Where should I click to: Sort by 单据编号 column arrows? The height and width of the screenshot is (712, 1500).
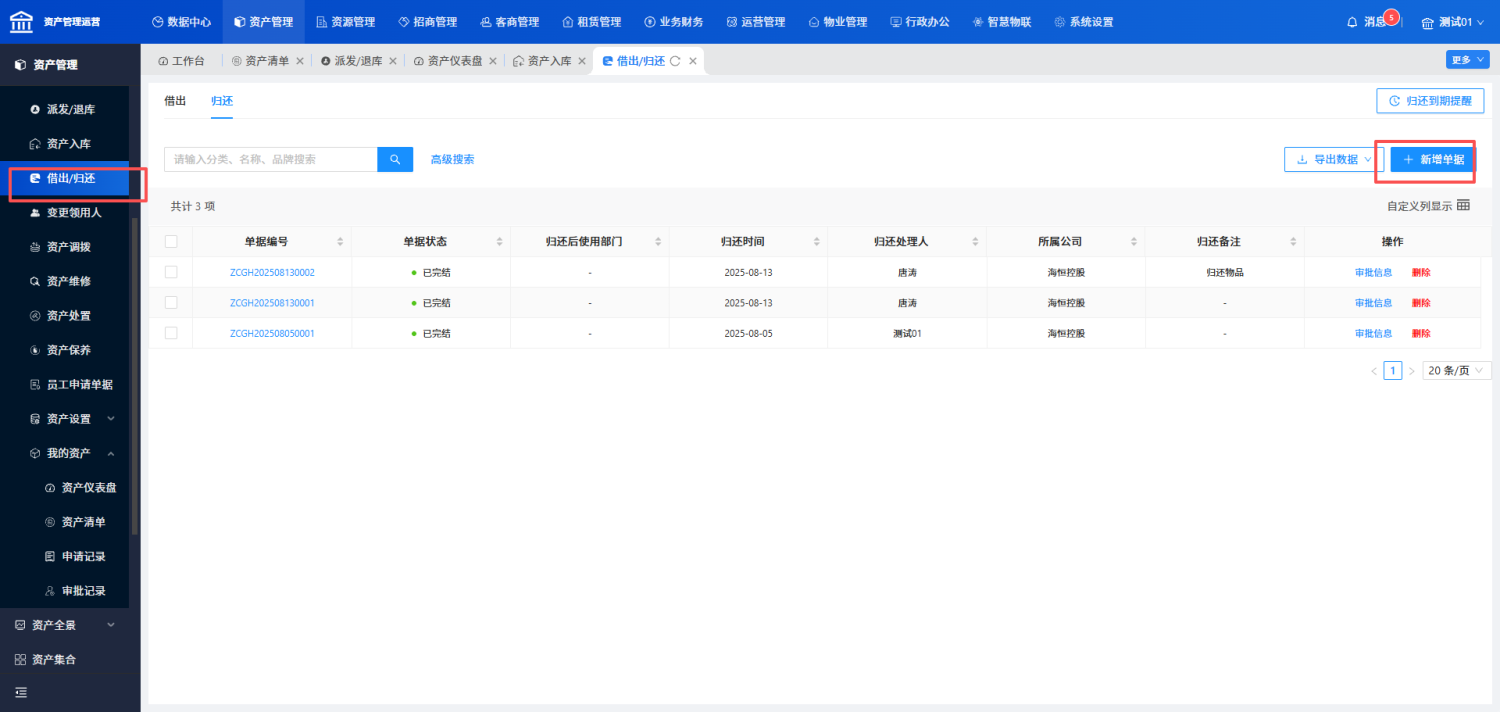coord(340,242)
